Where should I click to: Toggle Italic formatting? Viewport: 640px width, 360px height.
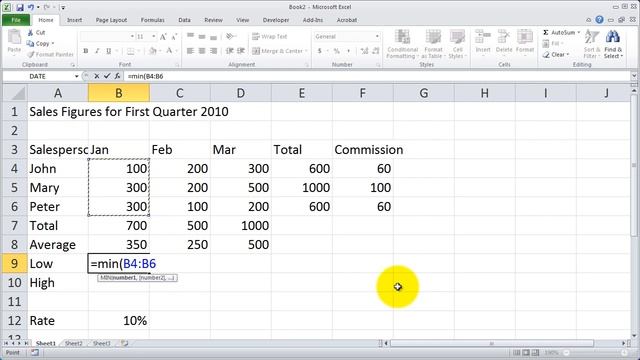[97, 51]
